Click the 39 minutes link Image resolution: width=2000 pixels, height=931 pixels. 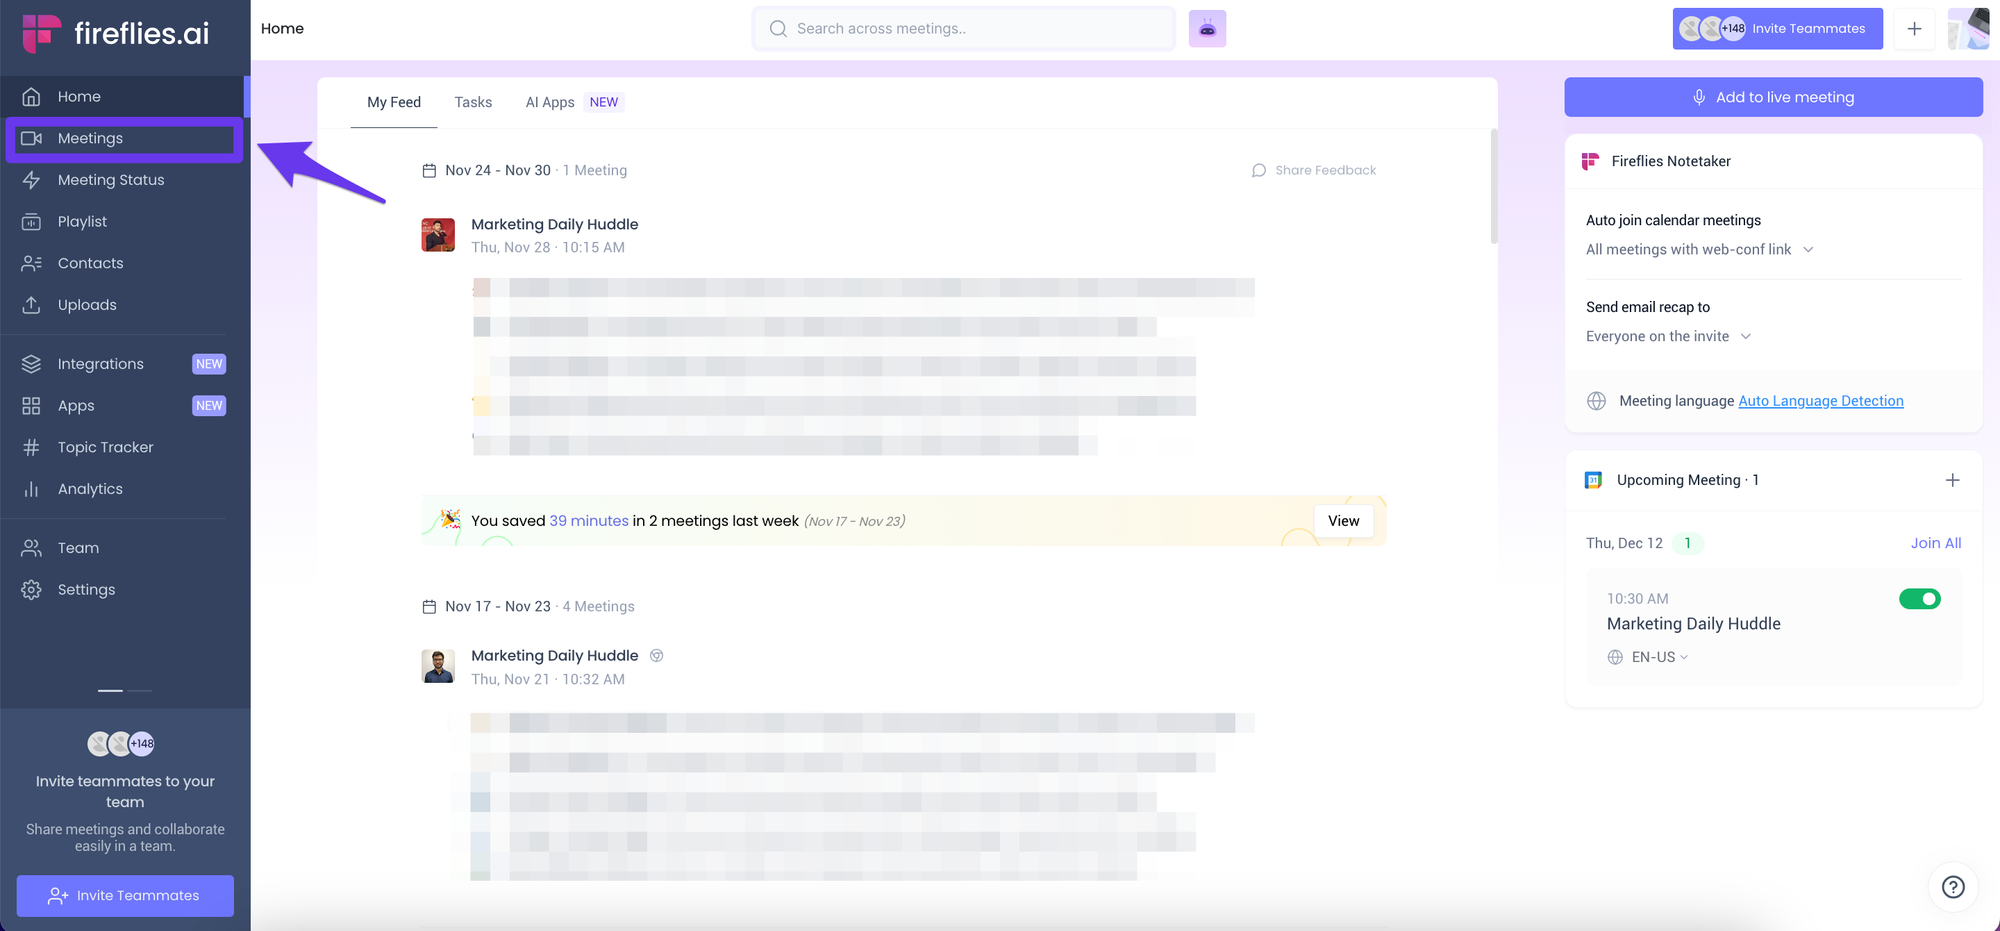589,521
